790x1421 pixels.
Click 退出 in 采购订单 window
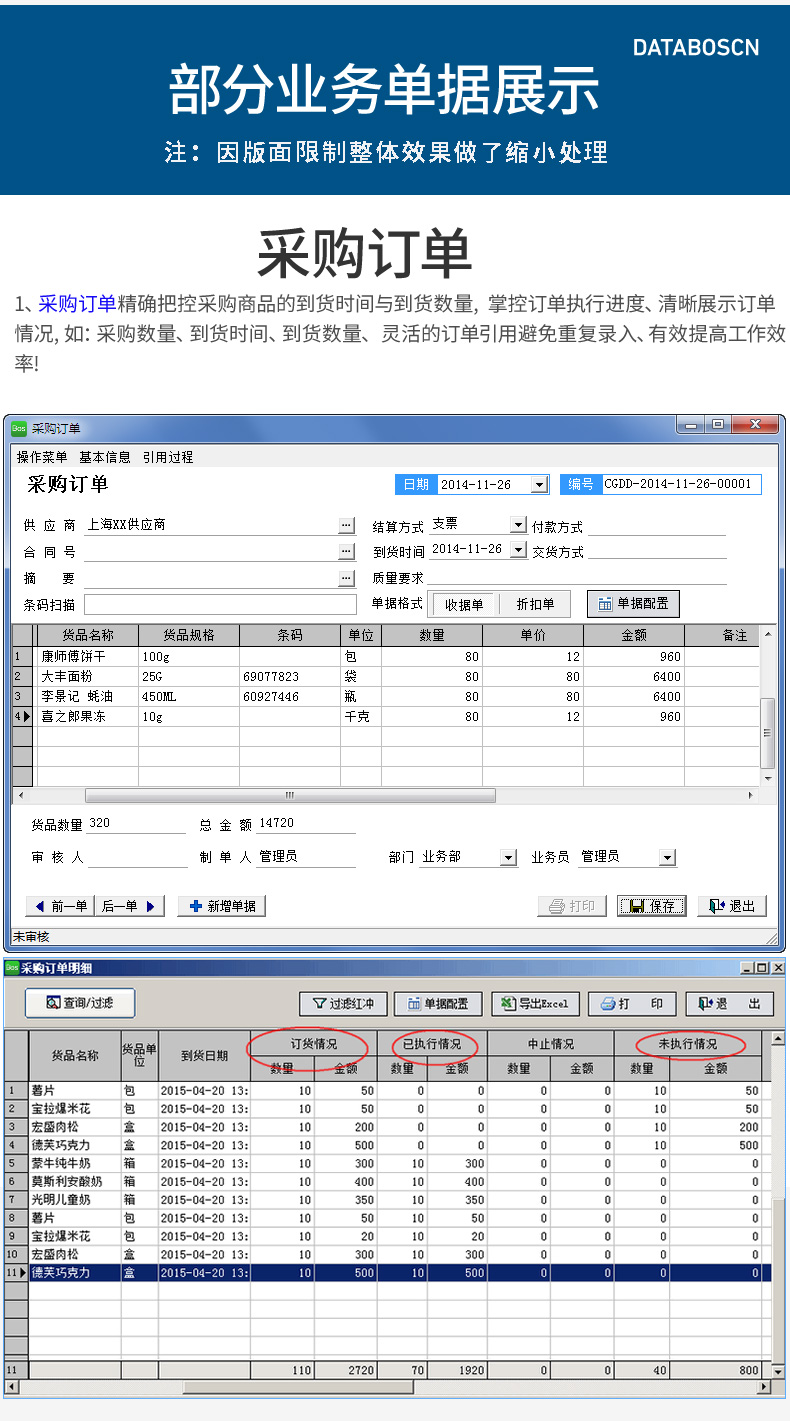point(732,906)
